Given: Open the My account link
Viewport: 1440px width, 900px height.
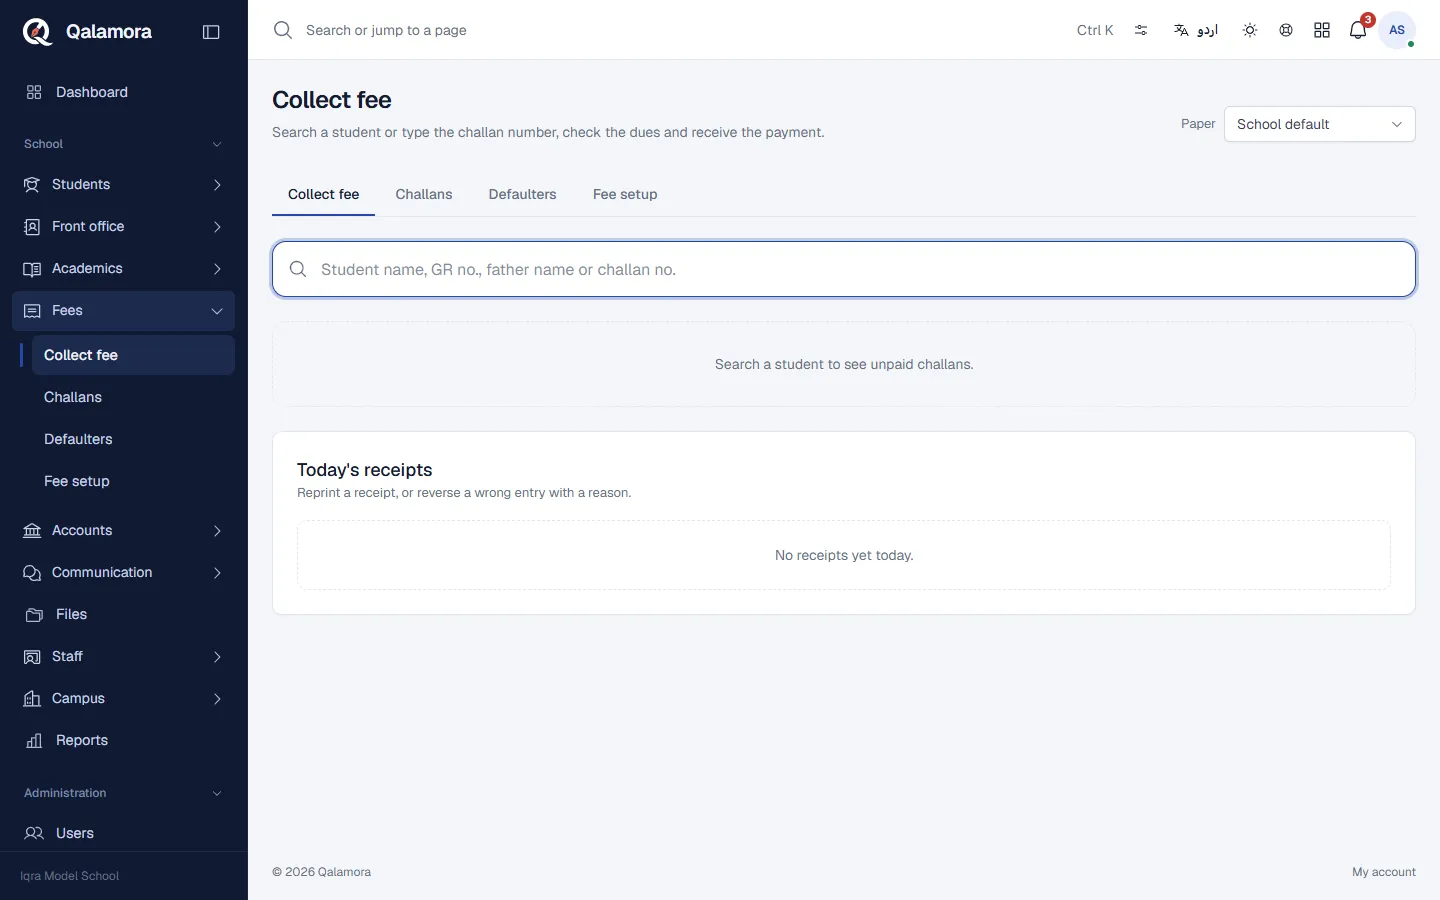Looking at the screenshot, I should (x=1383, y=872).
